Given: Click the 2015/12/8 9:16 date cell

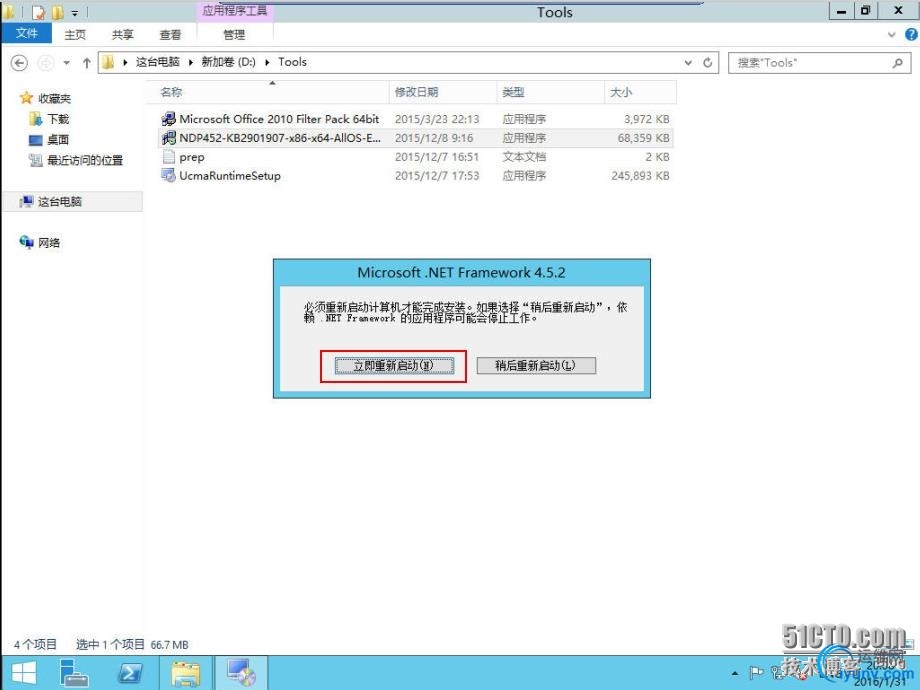Looking at the screenshot, I should [x=434, y=138].
